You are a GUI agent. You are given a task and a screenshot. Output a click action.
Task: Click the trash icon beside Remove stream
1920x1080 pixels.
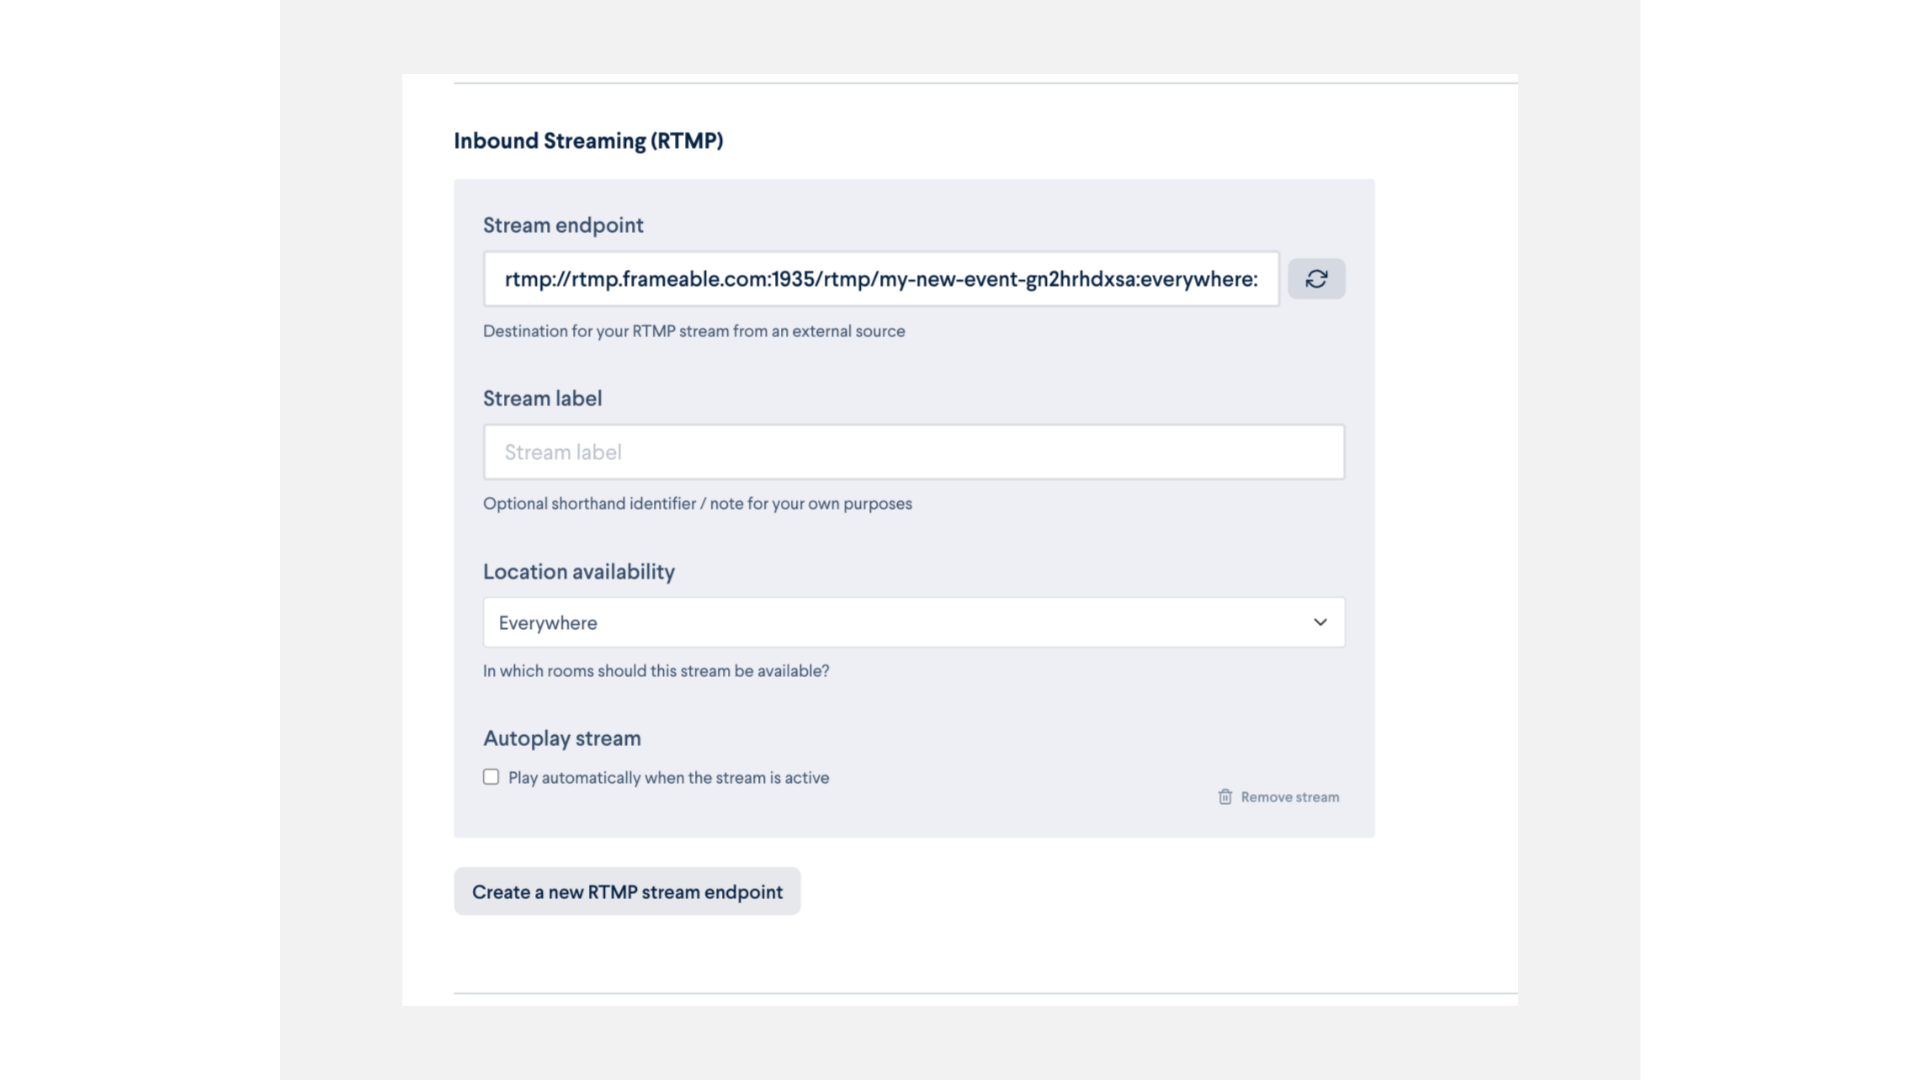tap(1225, 797)
